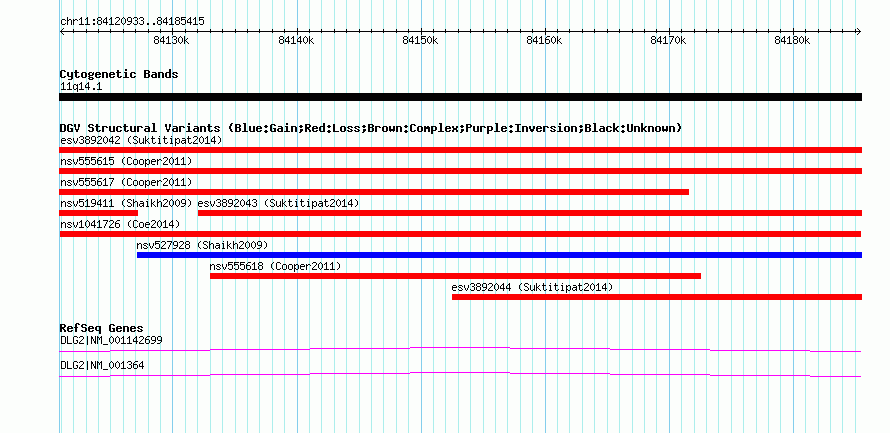
Task: Click the 84130k ruler tick label
Action: (x=171, y=40)
